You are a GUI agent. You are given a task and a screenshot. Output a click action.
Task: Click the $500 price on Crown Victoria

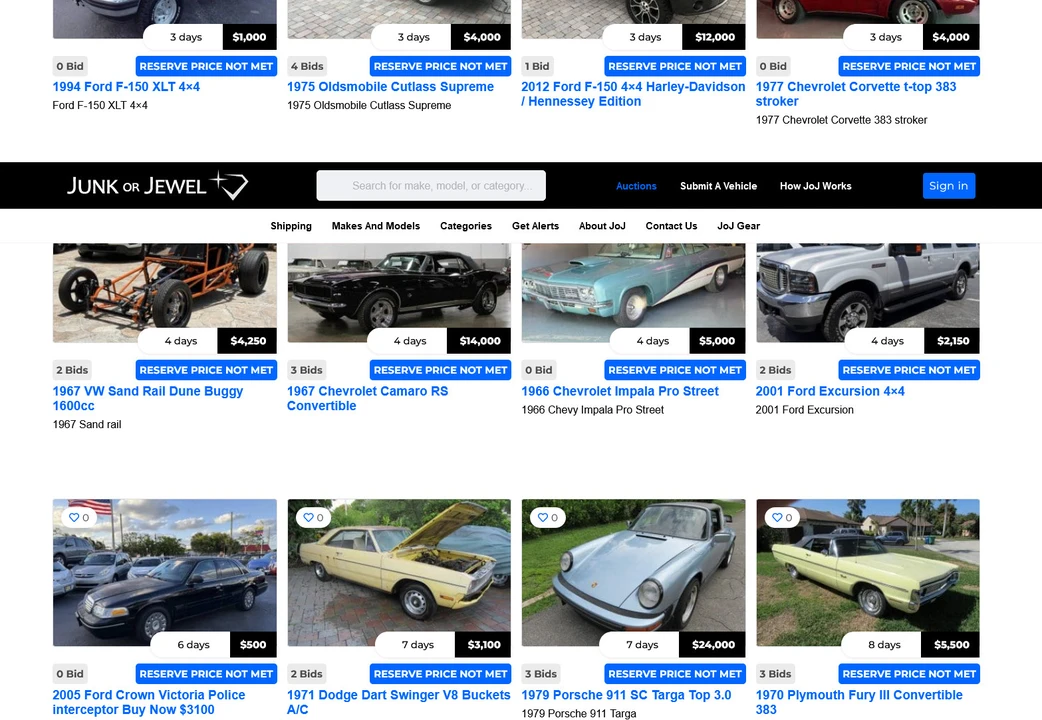click(x=253, y=645)
